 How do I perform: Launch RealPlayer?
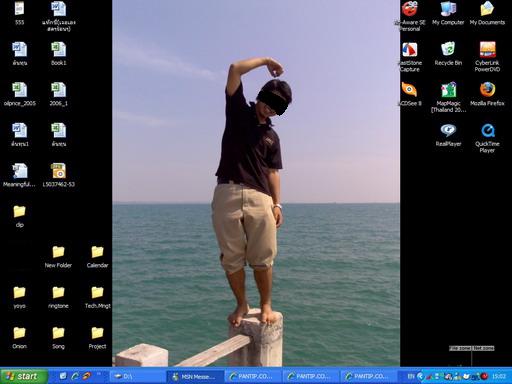tap(448, 135)
